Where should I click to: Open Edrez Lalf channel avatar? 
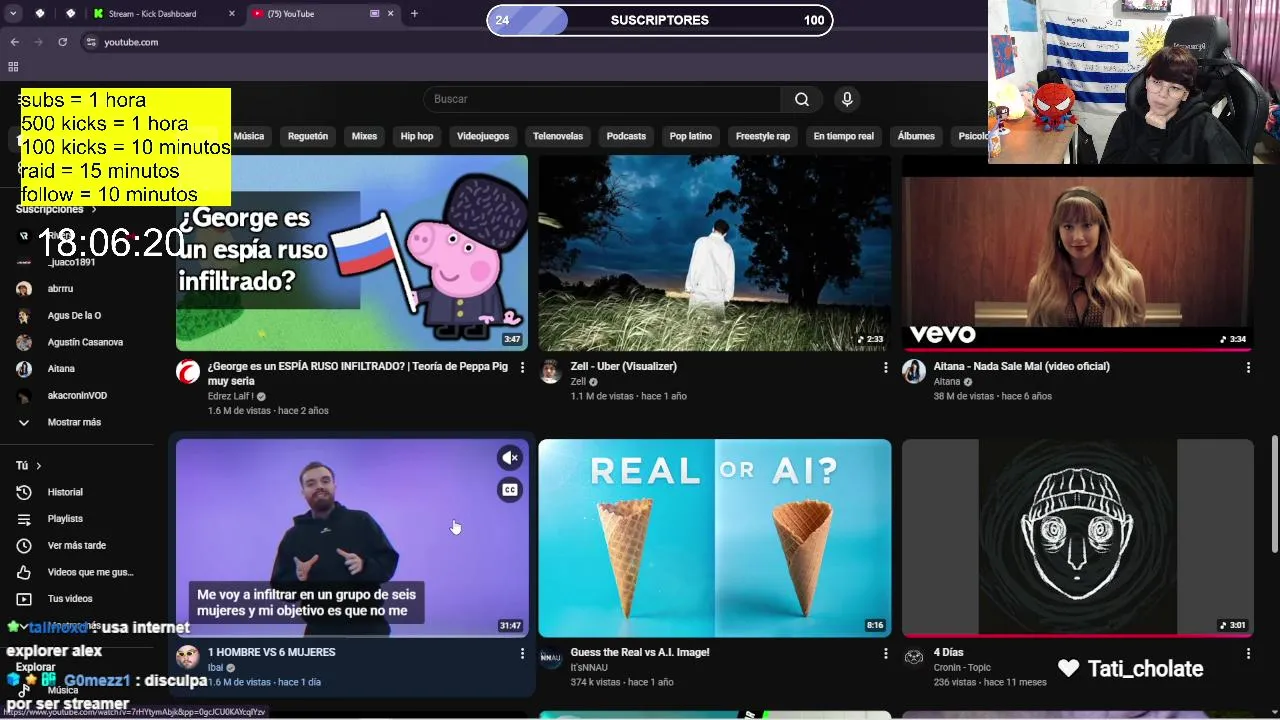(187, 373)
